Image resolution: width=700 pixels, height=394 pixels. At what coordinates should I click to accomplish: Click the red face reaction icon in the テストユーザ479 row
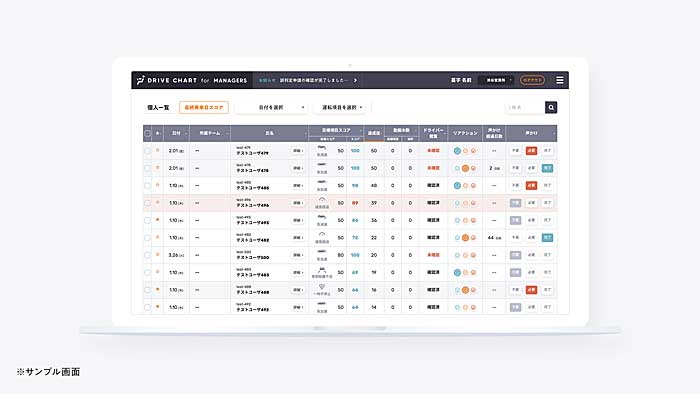tap(473, 151)
